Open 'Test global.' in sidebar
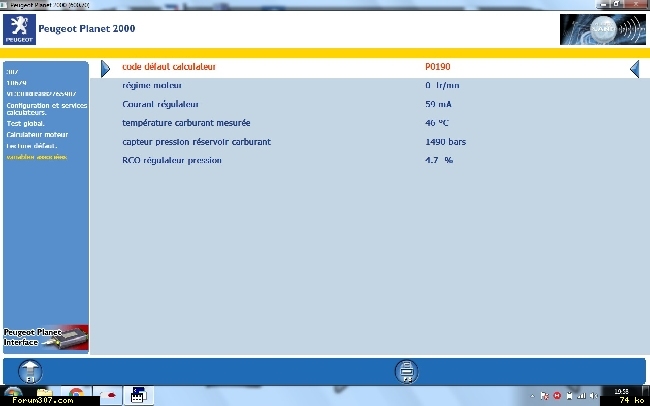The height and width of the screenshot is (406, 650). click(x=26, y=124)
